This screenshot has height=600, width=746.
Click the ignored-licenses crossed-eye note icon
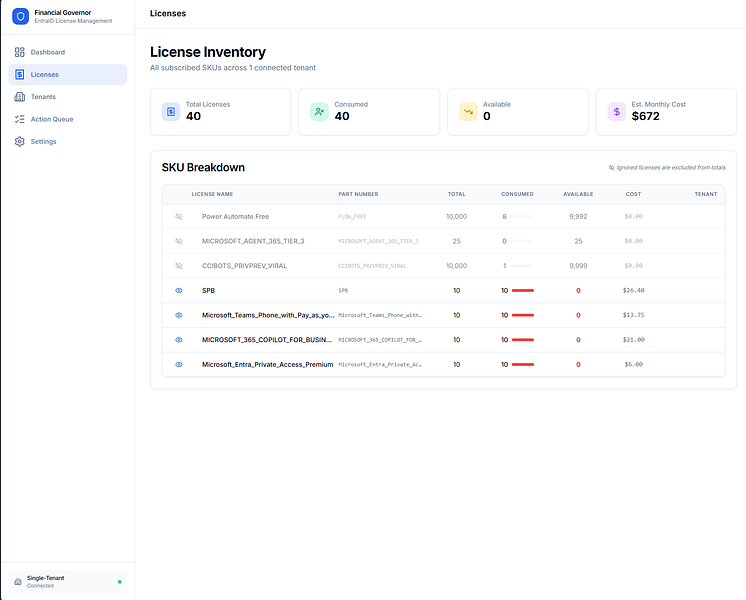pos(611,167)
